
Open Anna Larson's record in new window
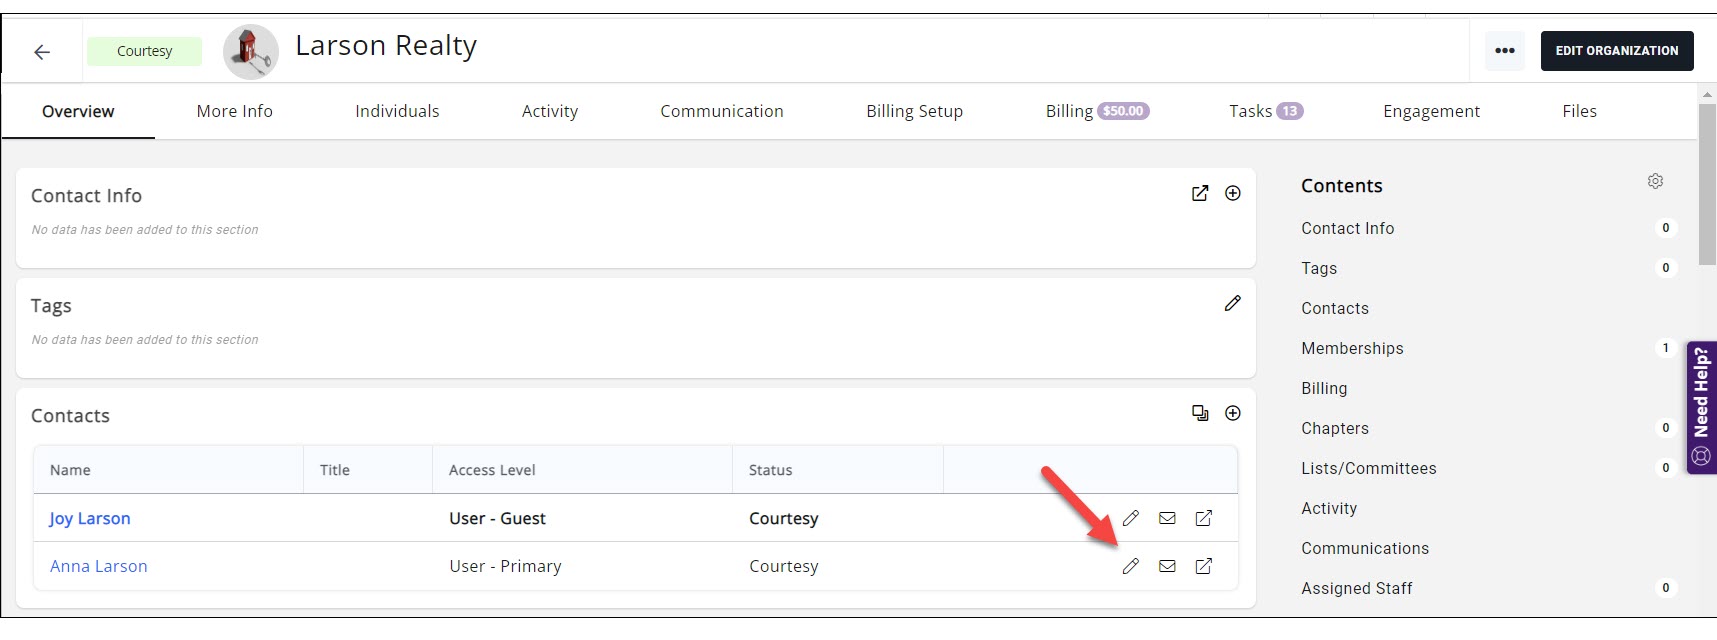point(1204,566)
